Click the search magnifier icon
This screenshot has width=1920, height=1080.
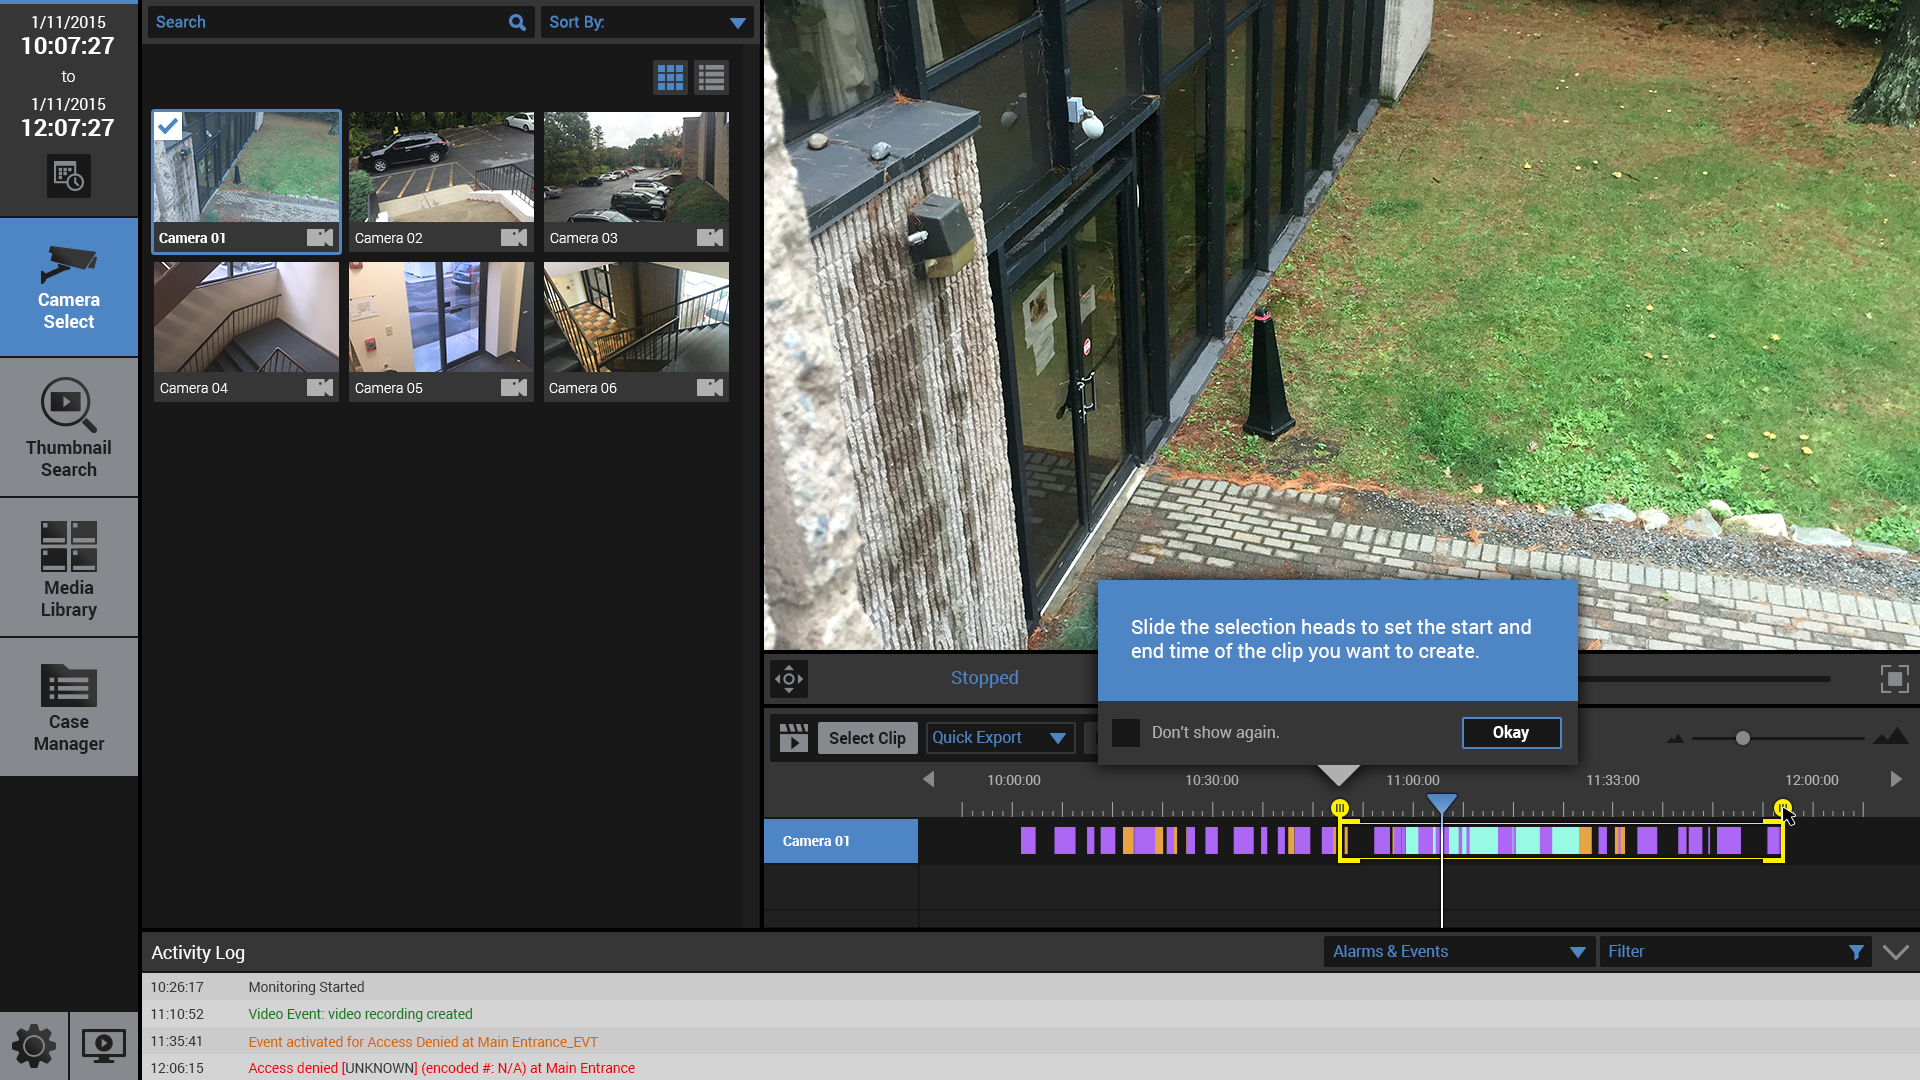click(x=517, y=22)
